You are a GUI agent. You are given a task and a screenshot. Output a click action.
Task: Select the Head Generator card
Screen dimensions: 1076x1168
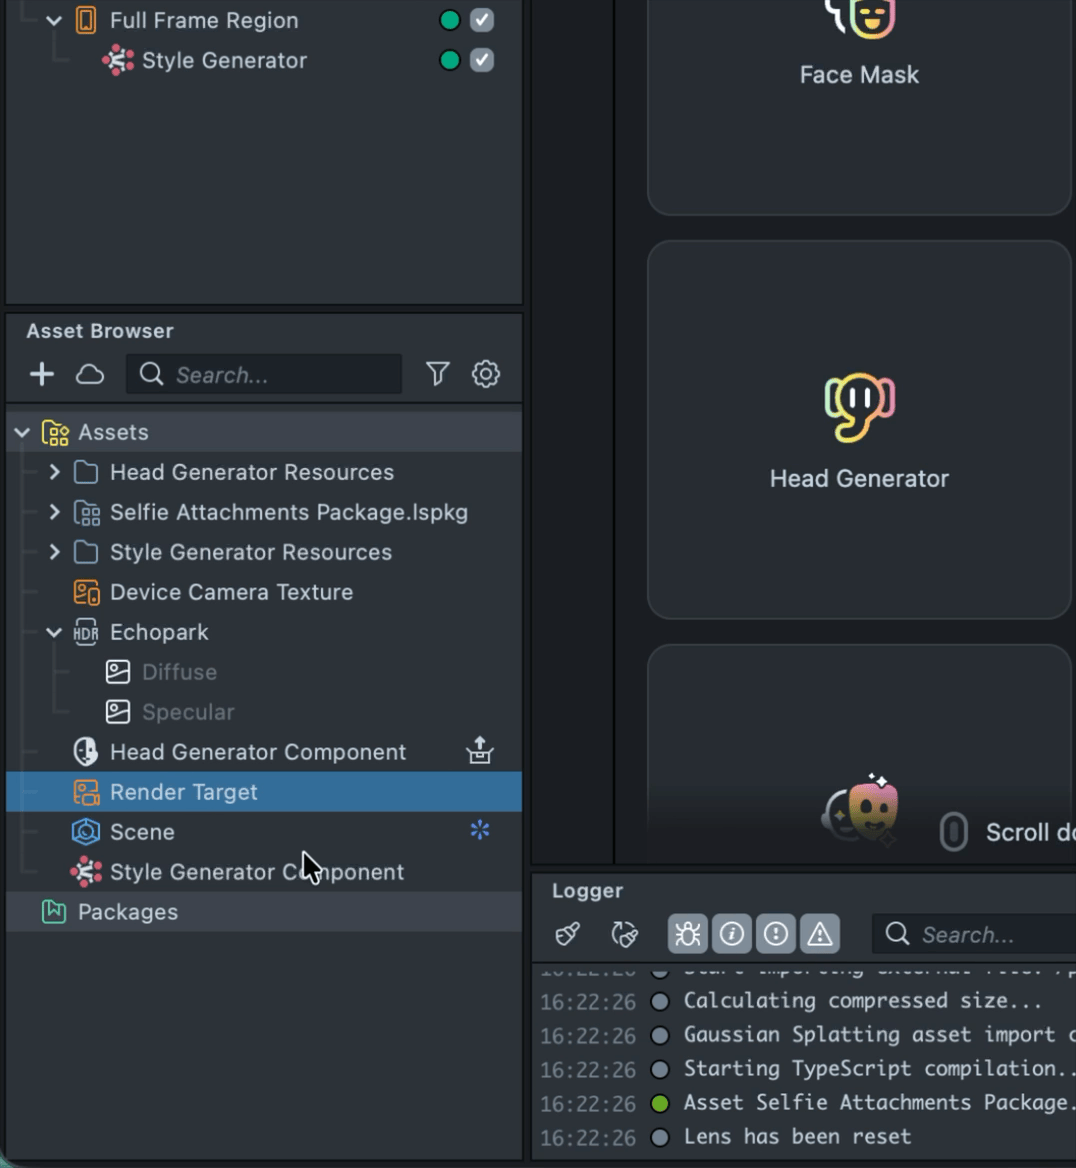(859, 430)
